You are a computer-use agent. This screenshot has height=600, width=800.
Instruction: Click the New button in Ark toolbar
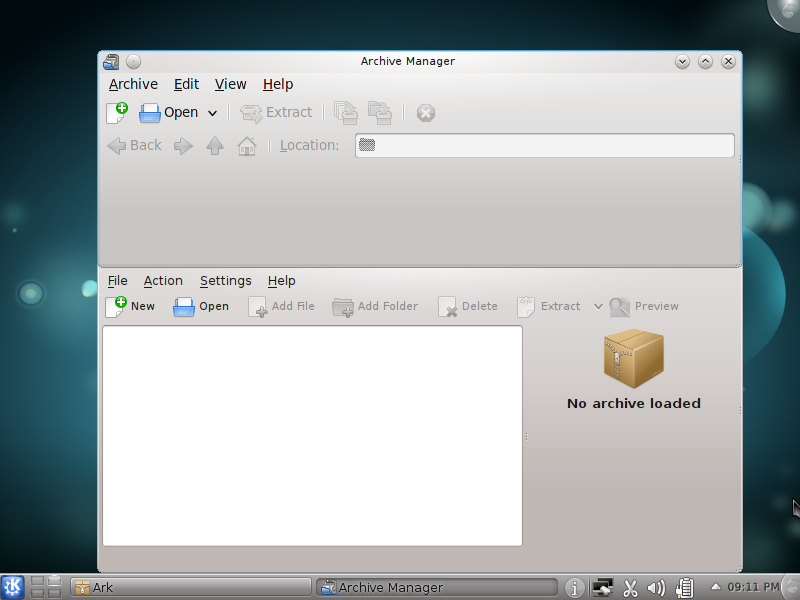[130, 306]
